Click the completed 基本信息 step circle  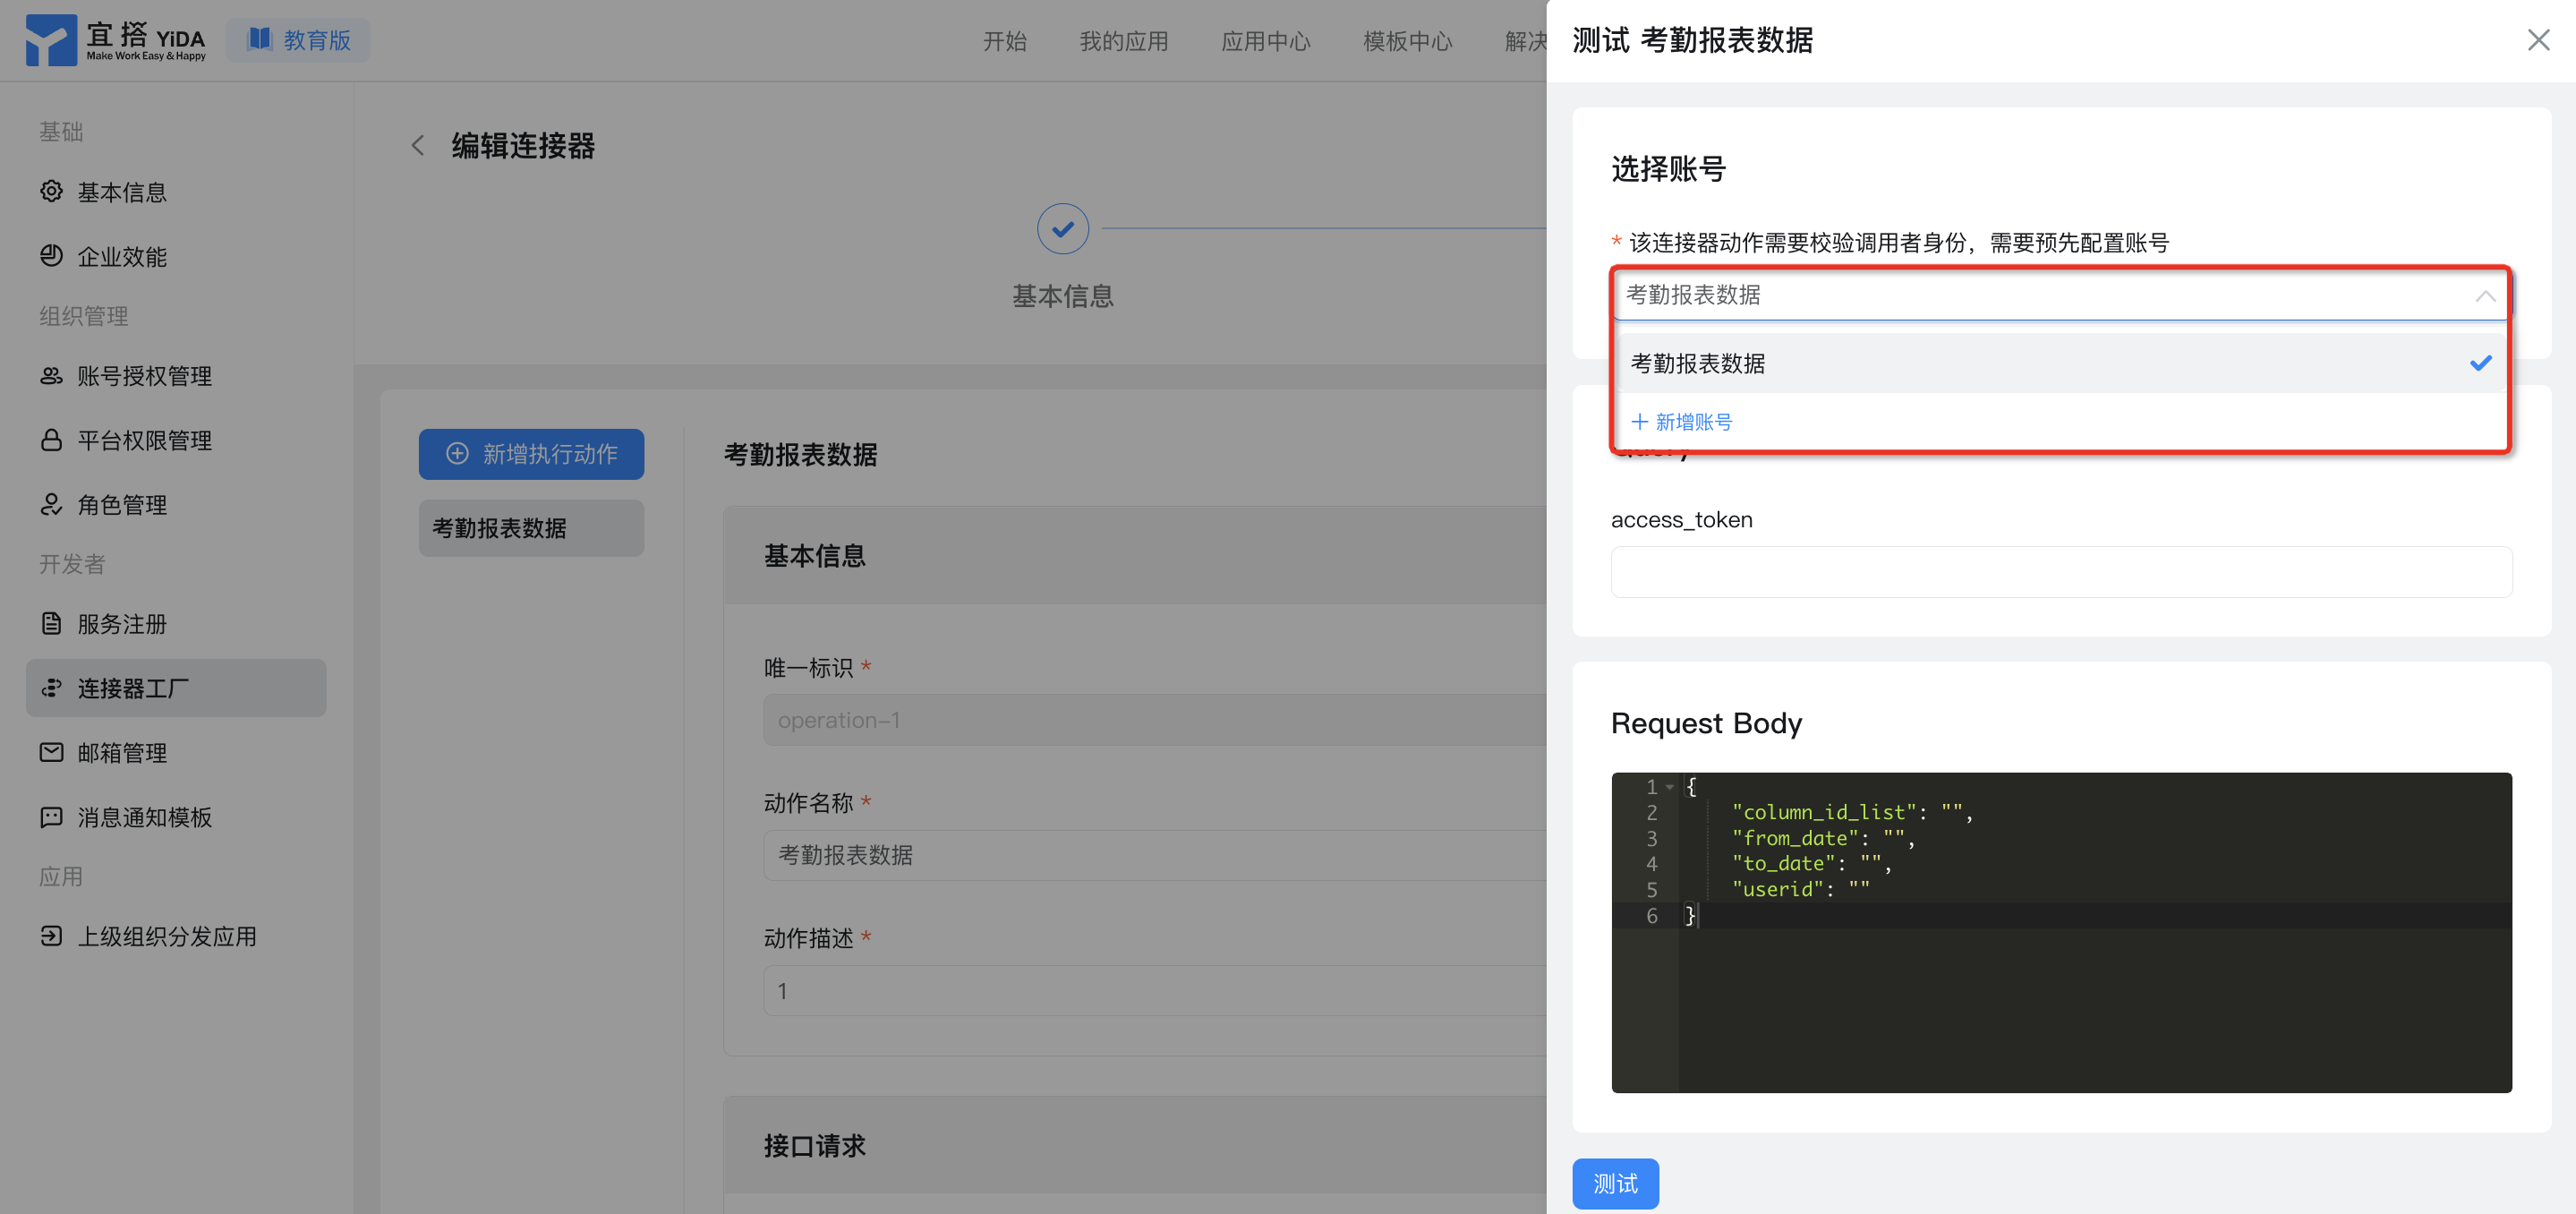point(1062,229)
